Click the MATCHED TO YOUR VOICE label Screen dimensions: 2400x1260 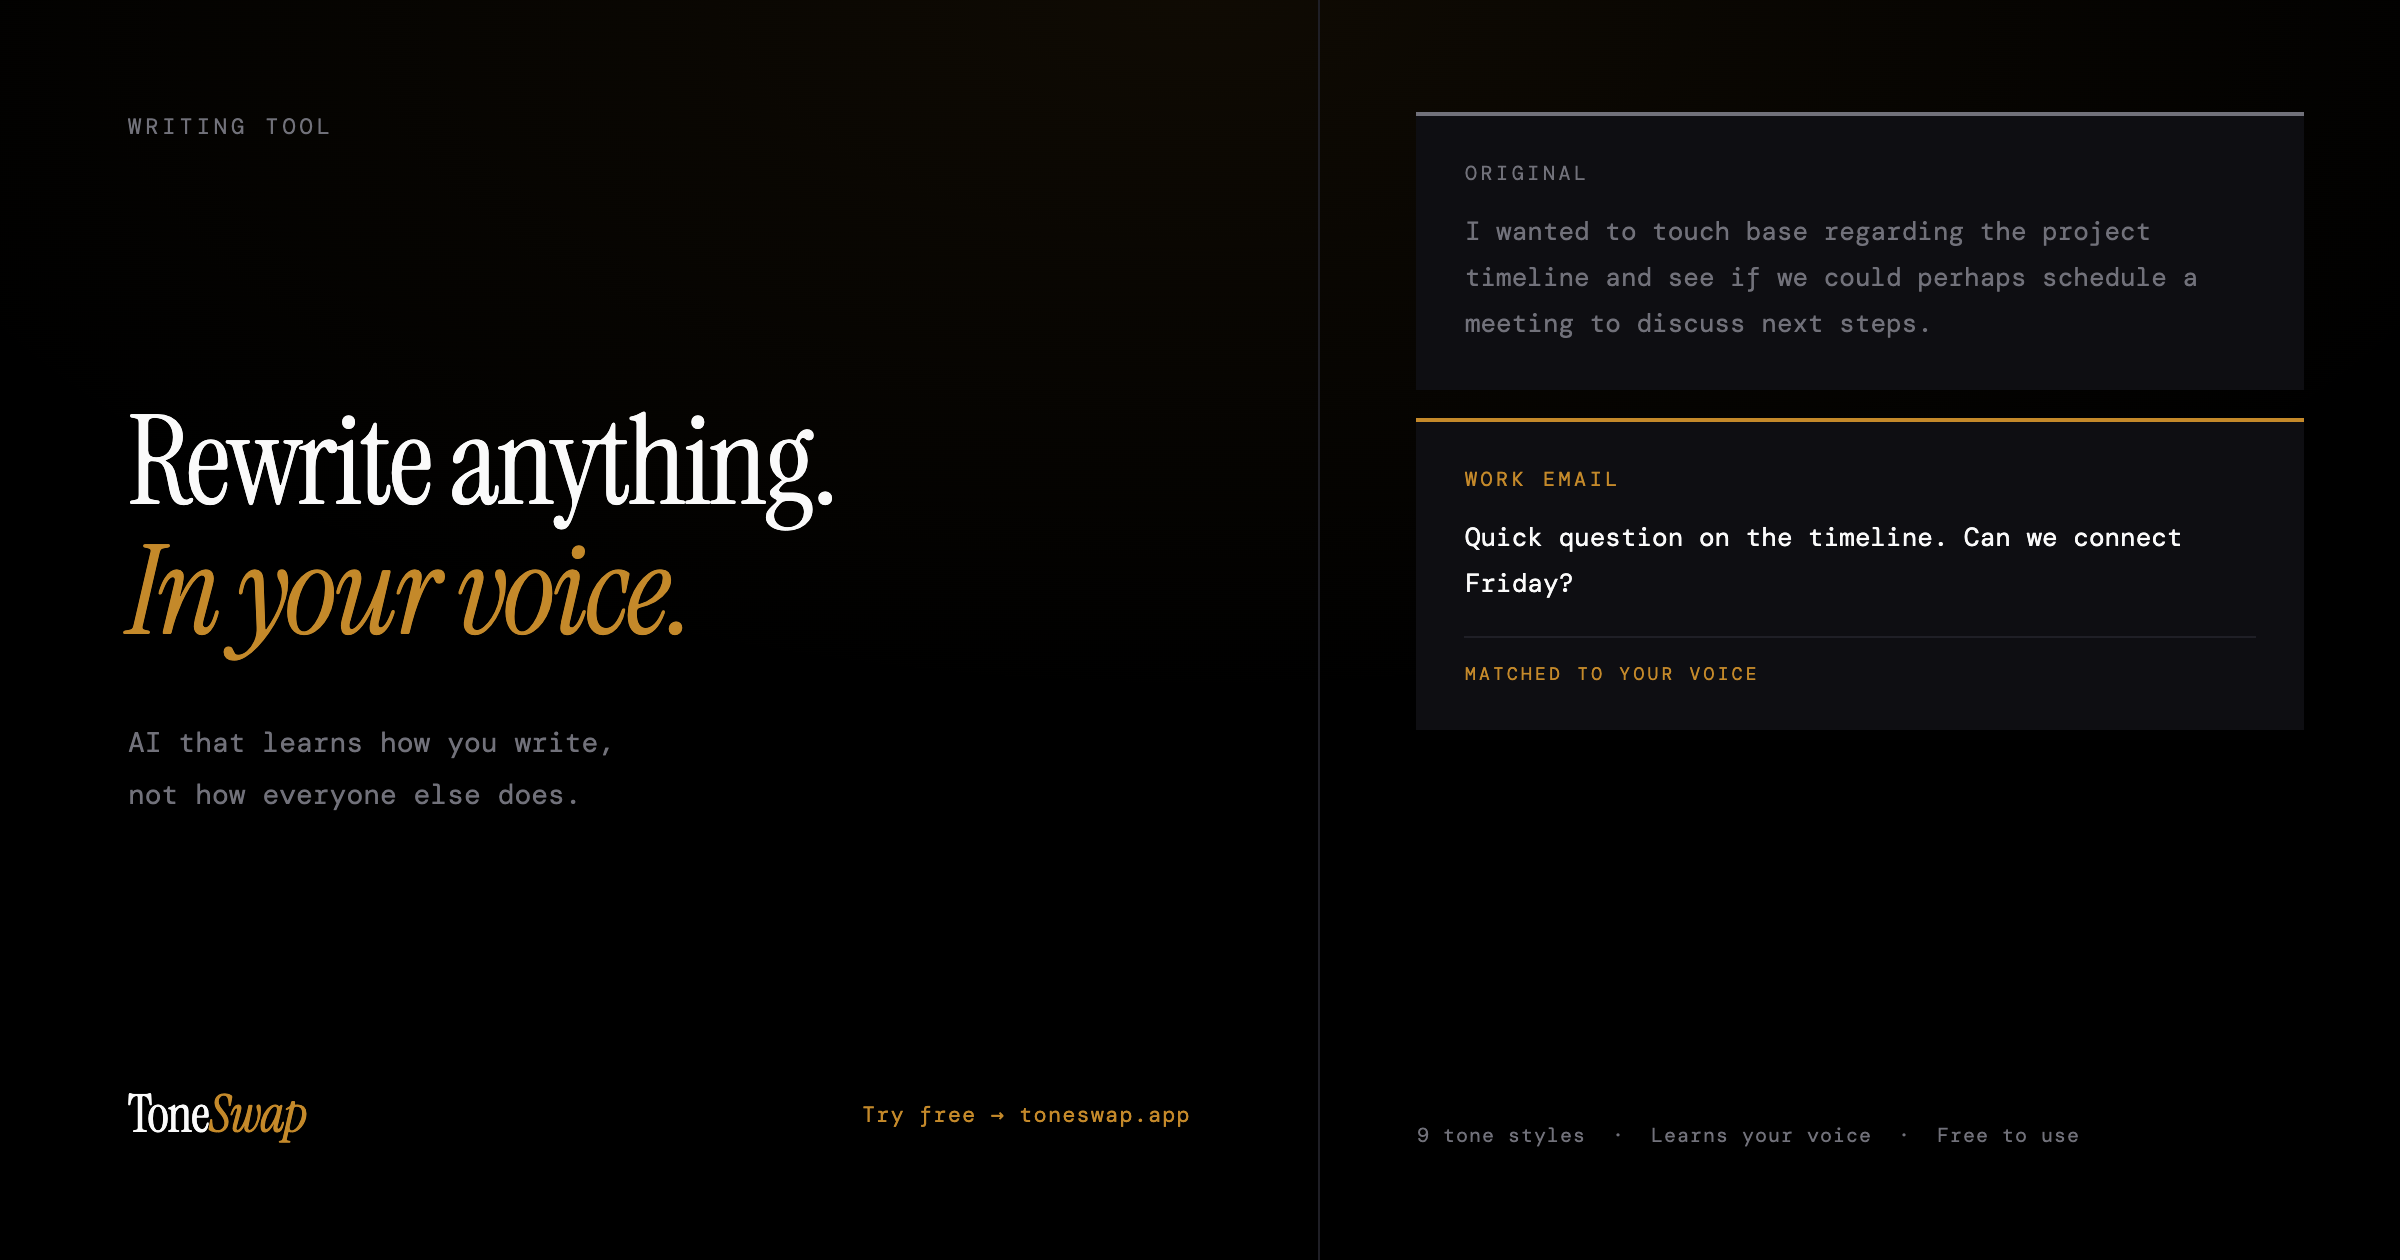1611,674
